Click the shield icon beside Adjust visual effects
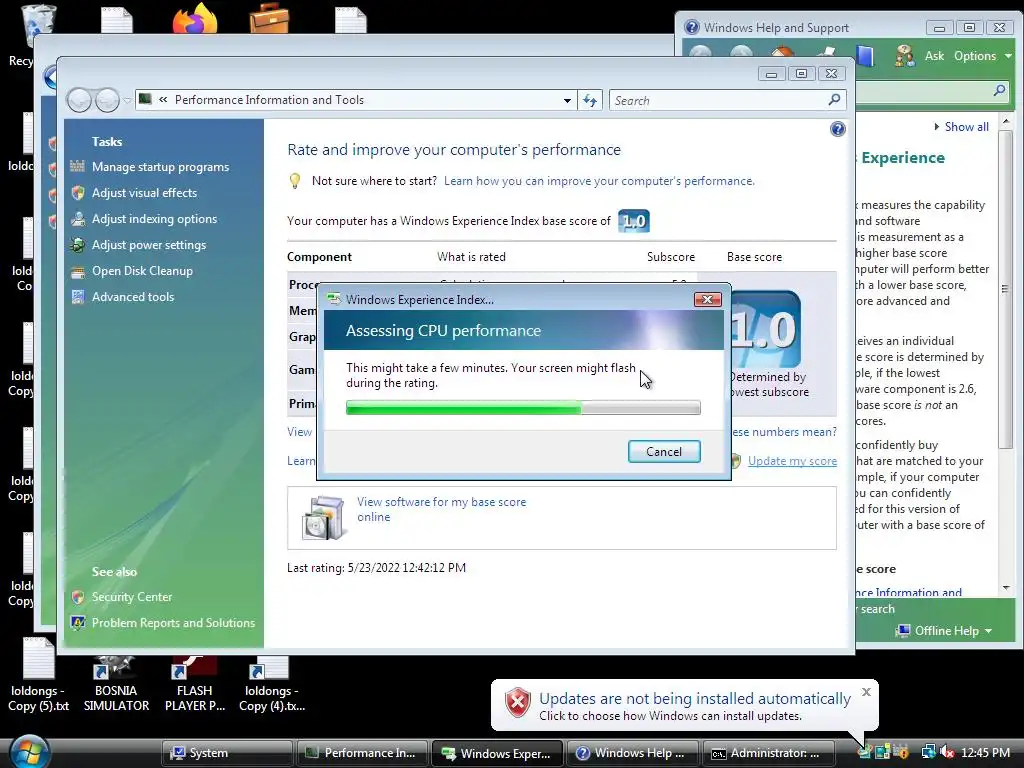 pos(78,193)
